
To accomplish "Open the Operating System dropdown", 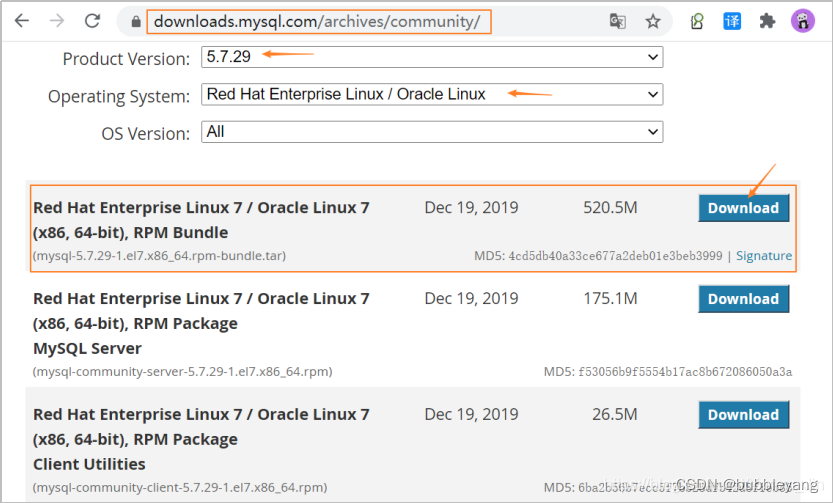I will click(432, 94).
